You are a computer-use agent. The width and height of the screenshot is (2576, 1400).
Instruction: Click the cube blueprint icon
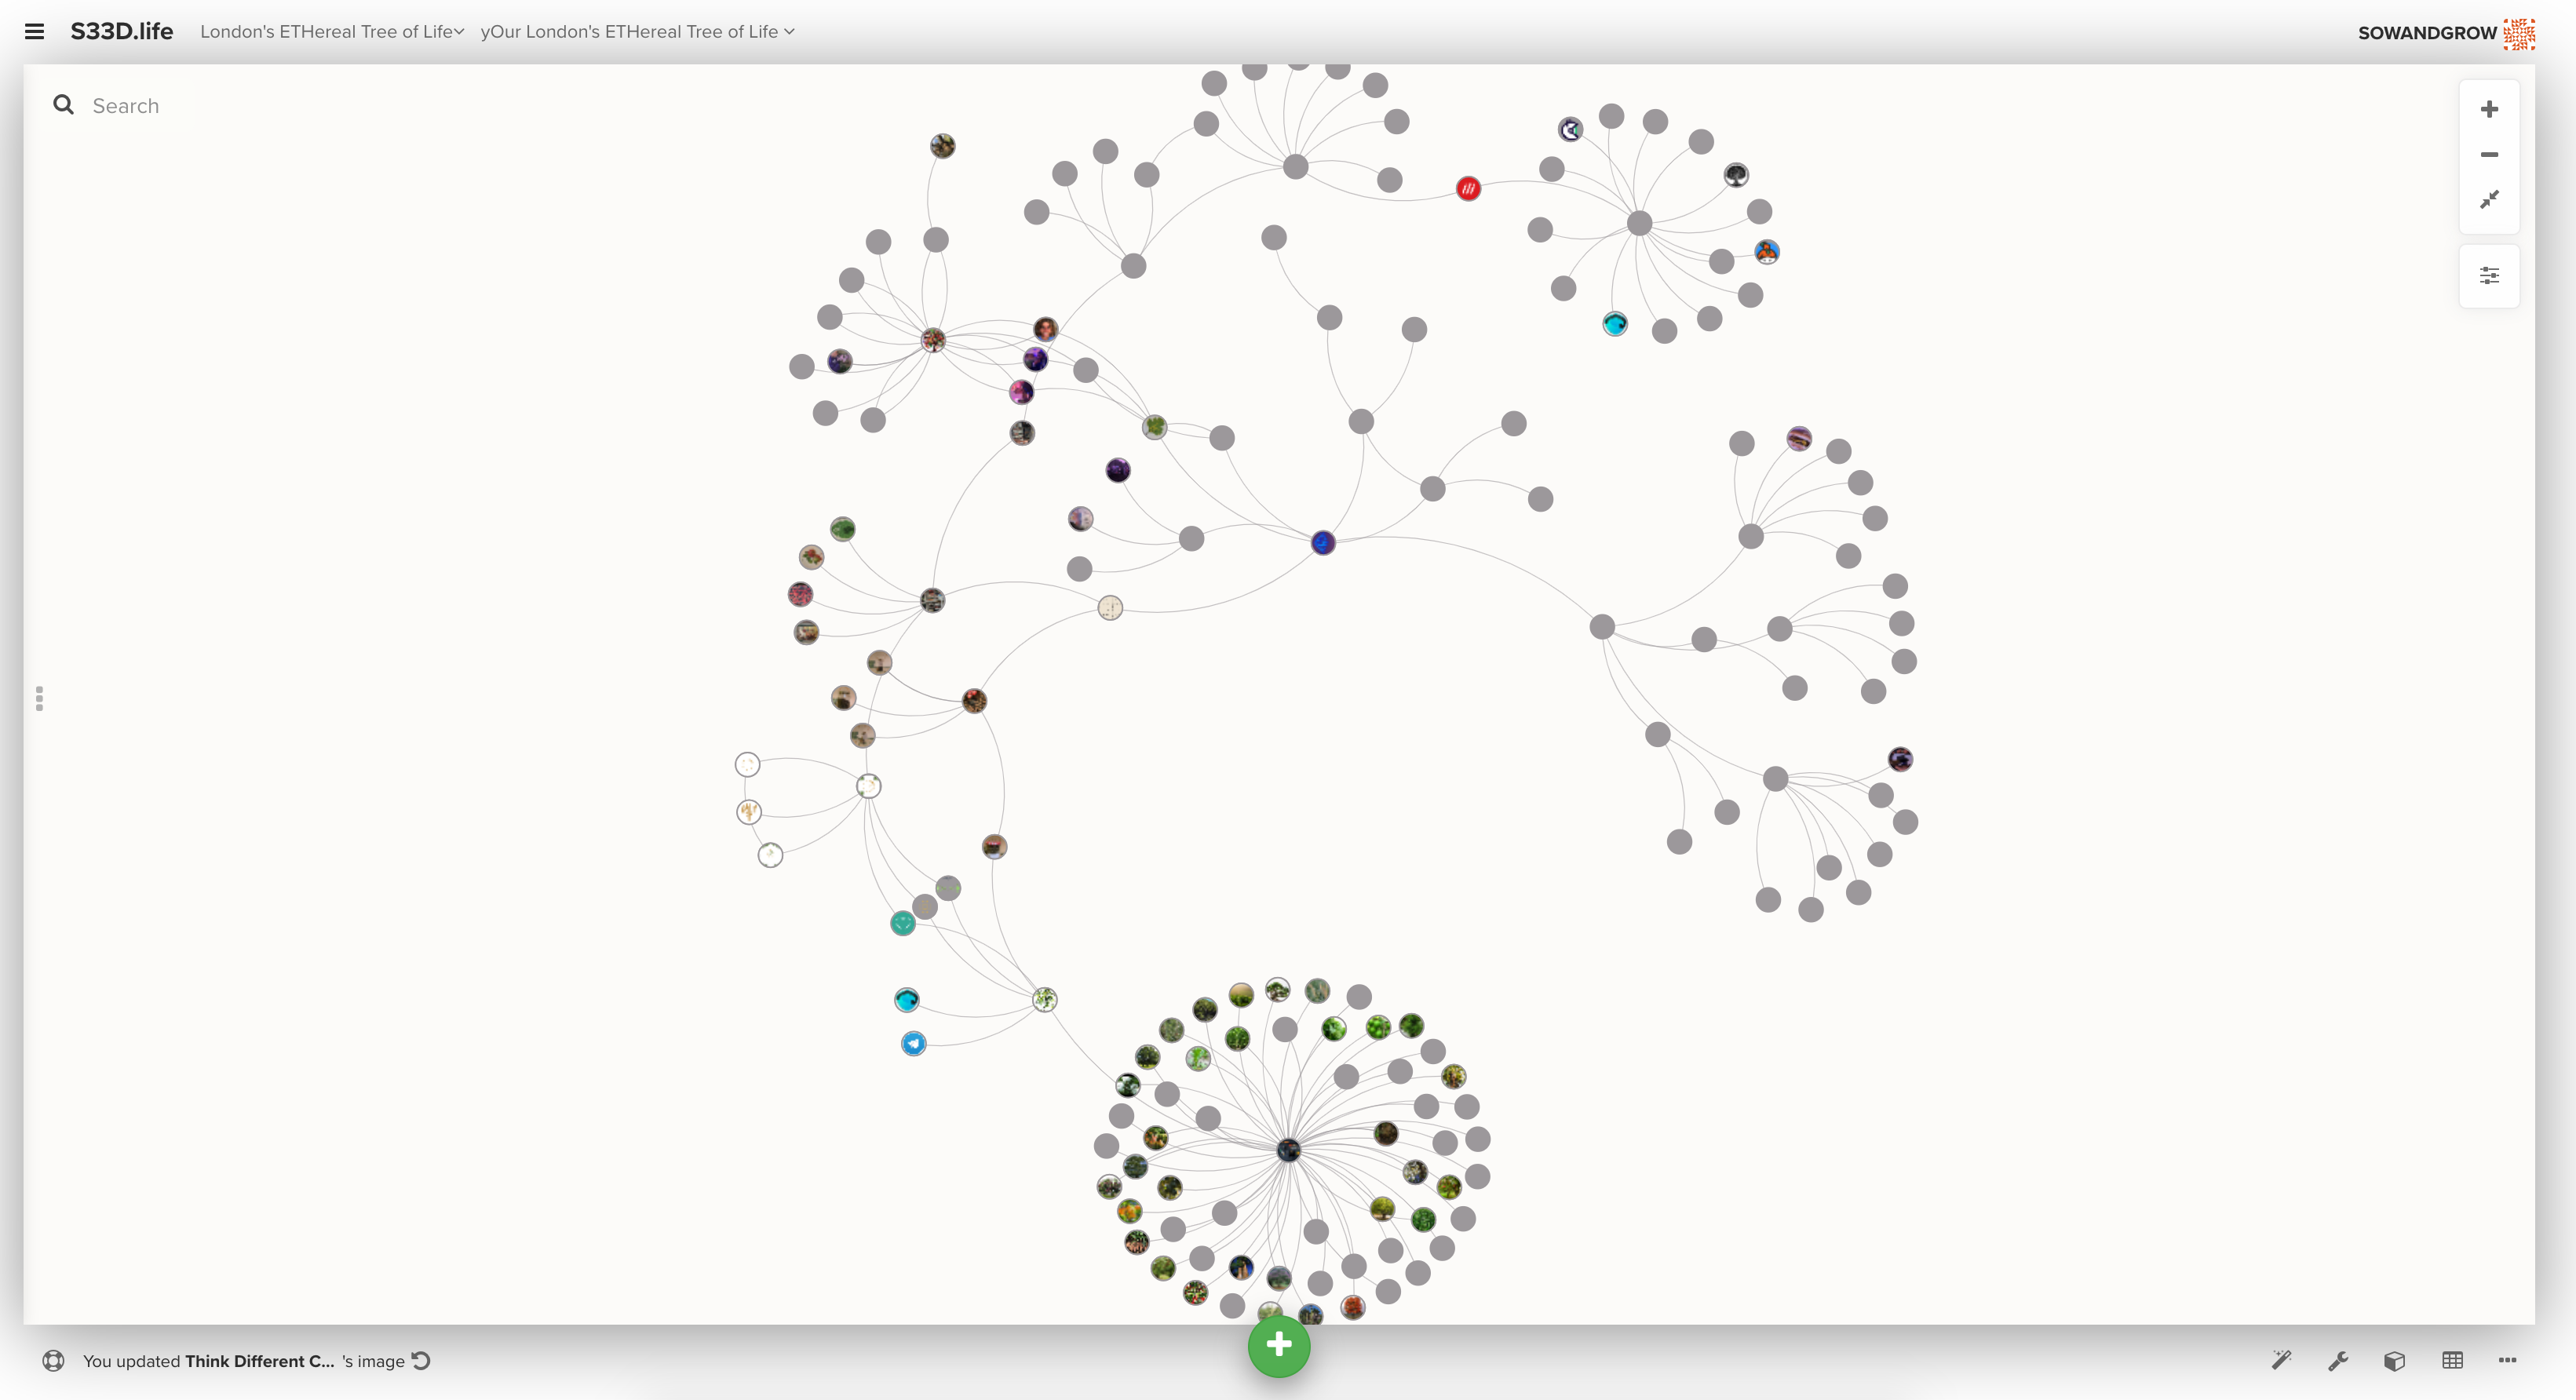coord(2394,1360)
